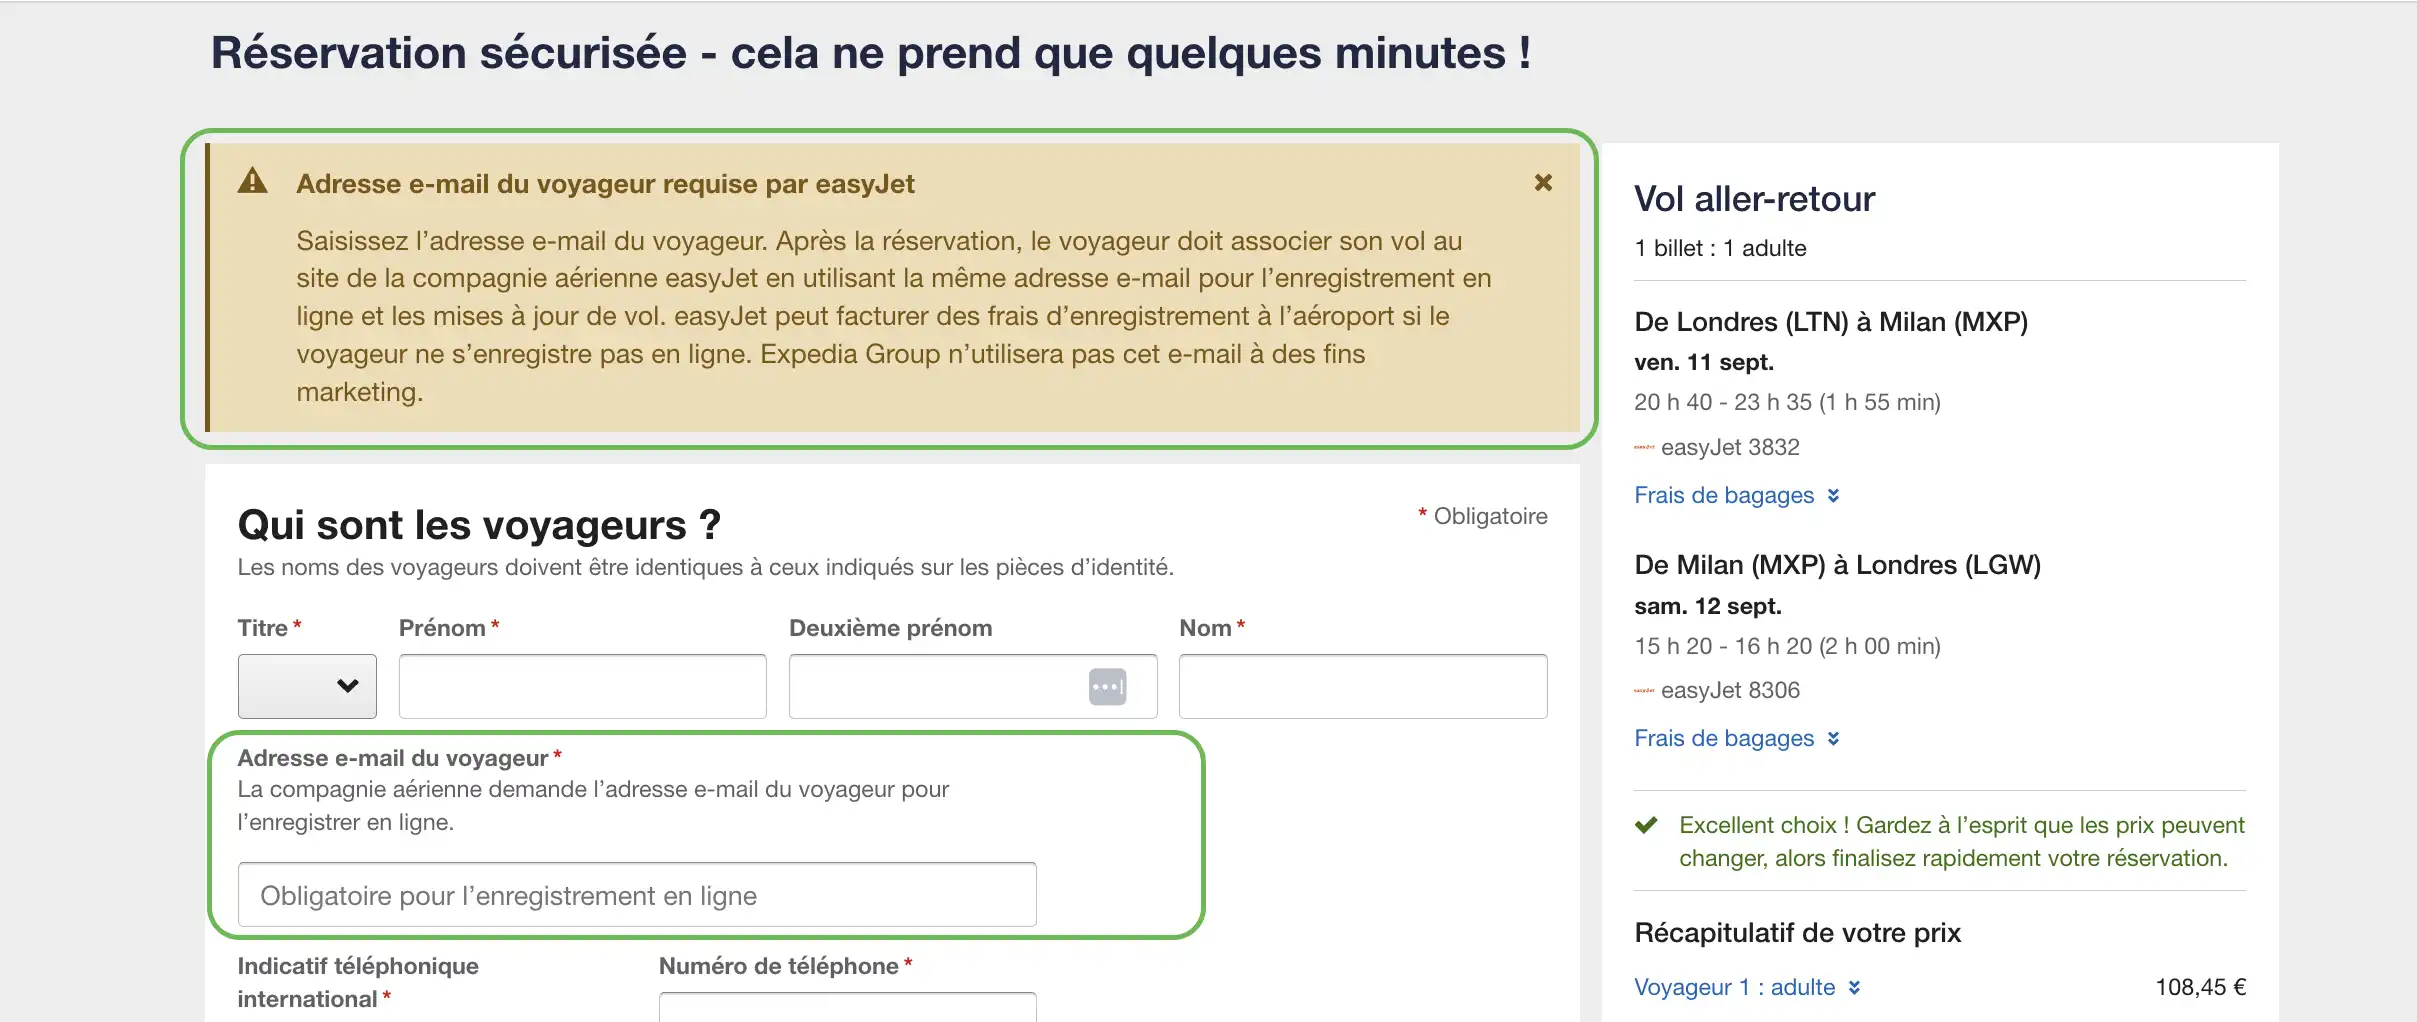Click the traveler email address field
Screen dimensions: 2417x1022
click(637, 895)
